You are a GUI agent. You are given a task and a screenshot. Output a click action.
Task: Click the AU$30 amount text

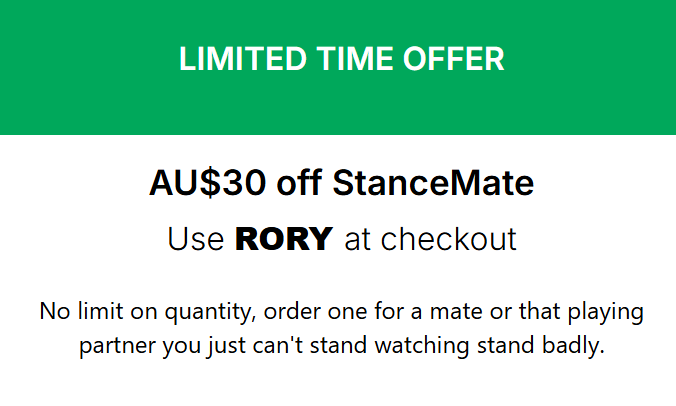[x=207, y=183]
